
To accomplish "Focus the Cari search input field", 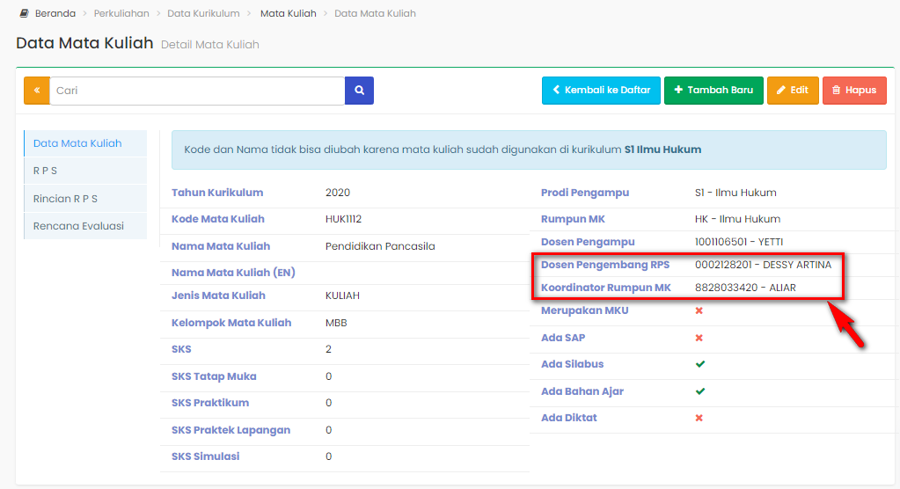I will 198,90.
